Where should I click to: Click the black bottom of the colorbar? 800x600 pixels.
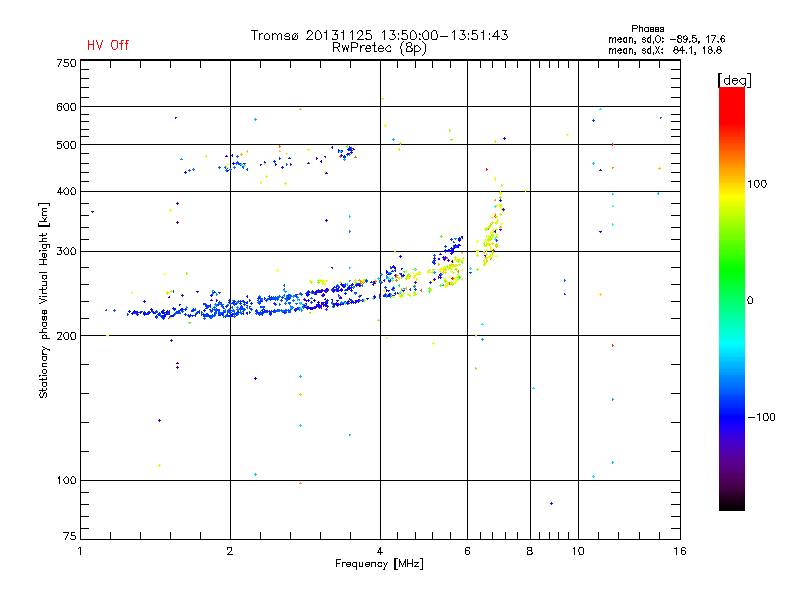coord(732,503)
